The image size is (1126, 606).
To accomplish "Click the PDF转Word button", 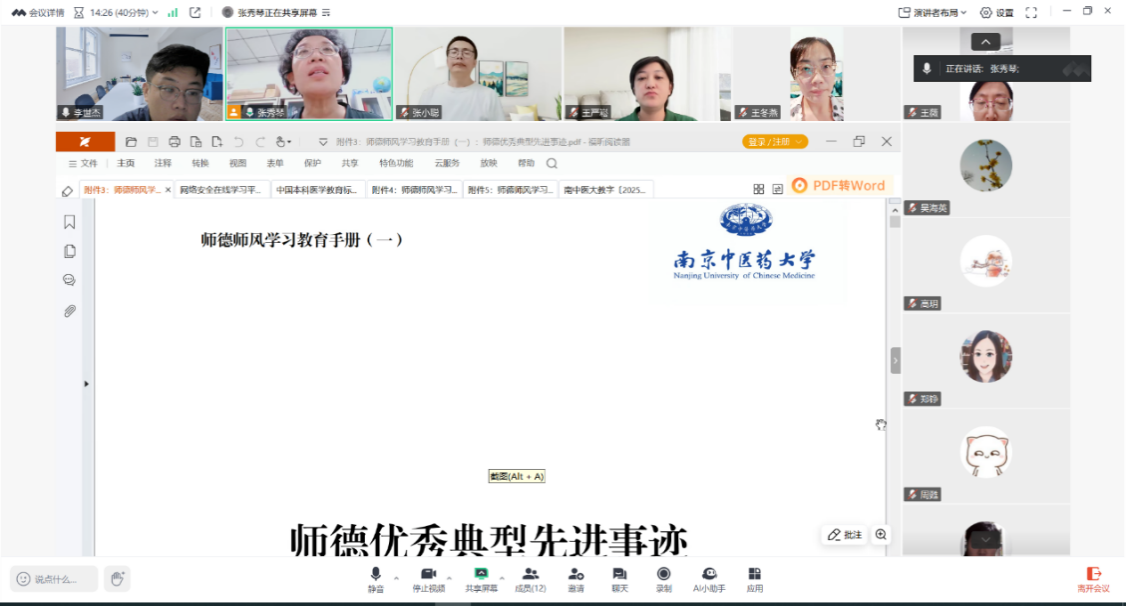I will (x=839, y=185).
